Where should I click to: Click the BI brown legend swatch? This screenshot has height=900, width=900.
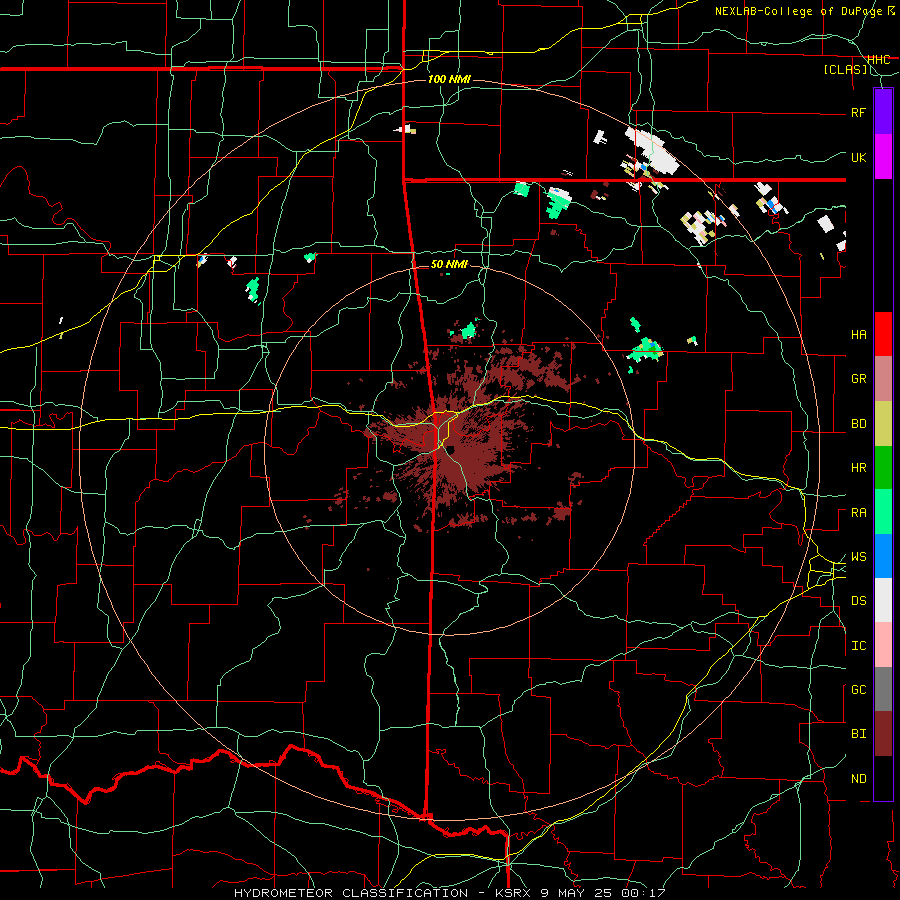point(883,734)
